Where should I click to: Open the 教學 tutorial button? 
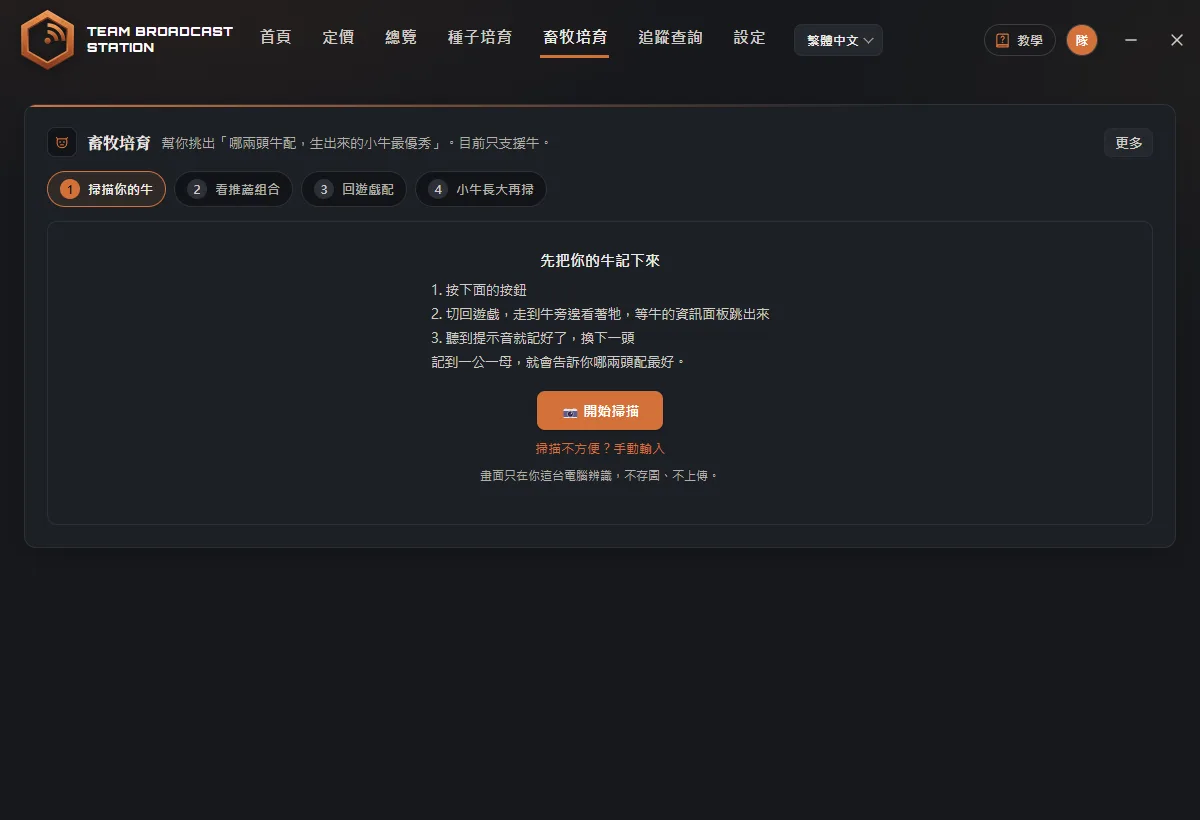(1020, 40)
